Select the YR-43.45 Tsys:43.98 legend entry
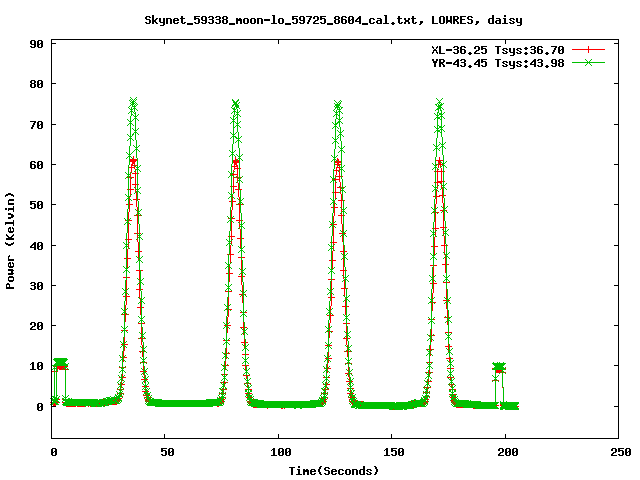 [x=498, y=63]
